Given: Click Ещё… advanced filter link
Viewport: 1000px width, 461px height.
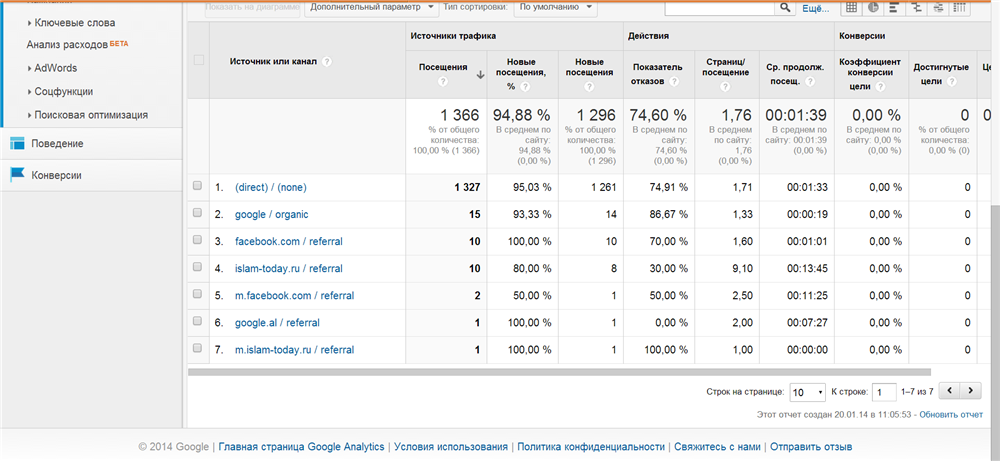Looking at the screenshot, I should tap(815, 8).
